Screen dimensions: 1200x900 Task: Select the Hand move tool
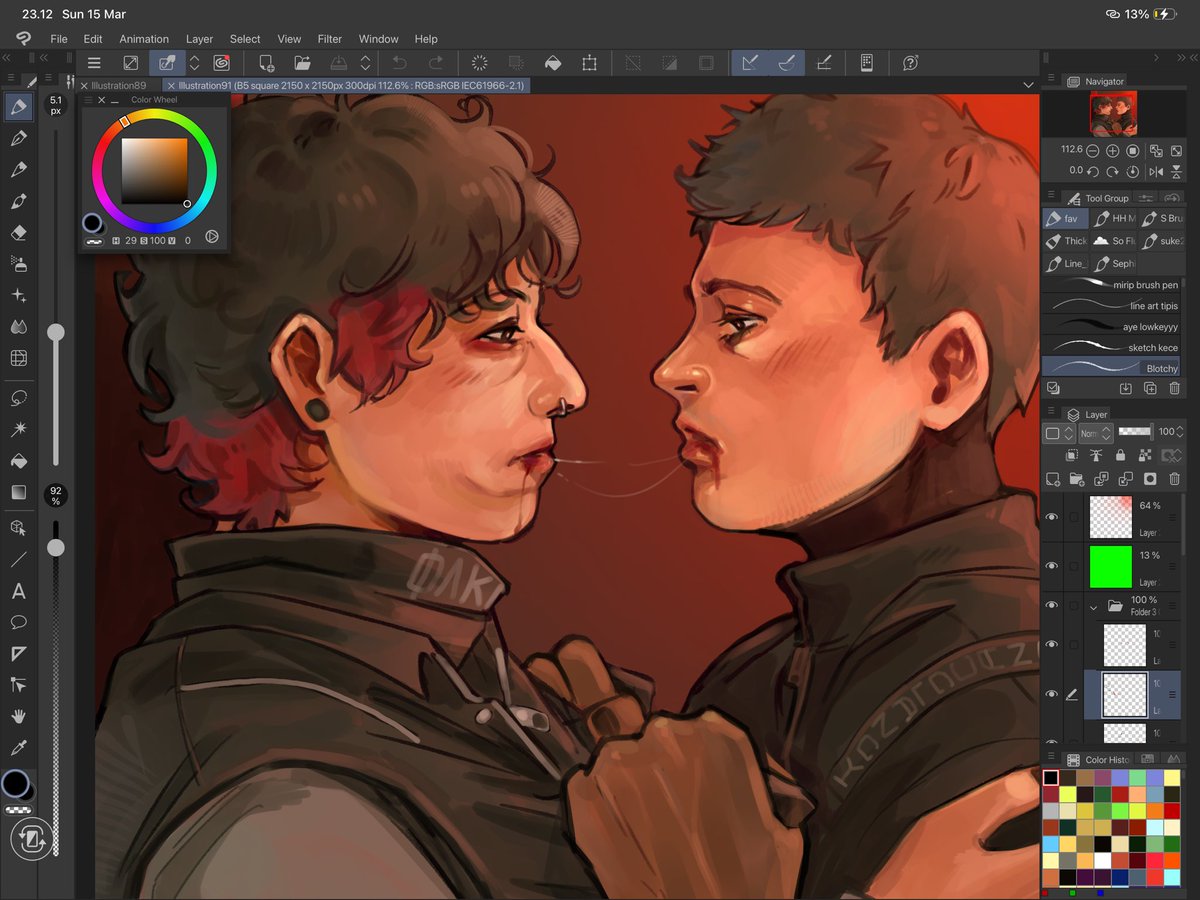pos(18,716)
